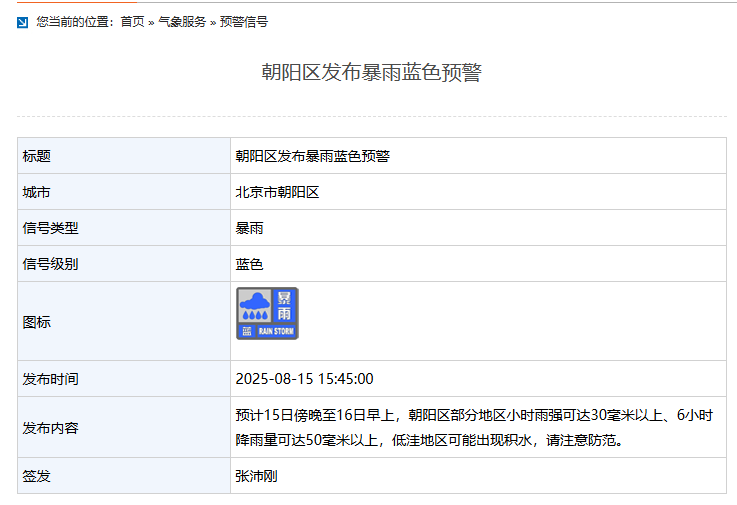Go to 首页 in the breadcrumb
The width and height of the screenshot is (737, 505).
pos(132,22)
